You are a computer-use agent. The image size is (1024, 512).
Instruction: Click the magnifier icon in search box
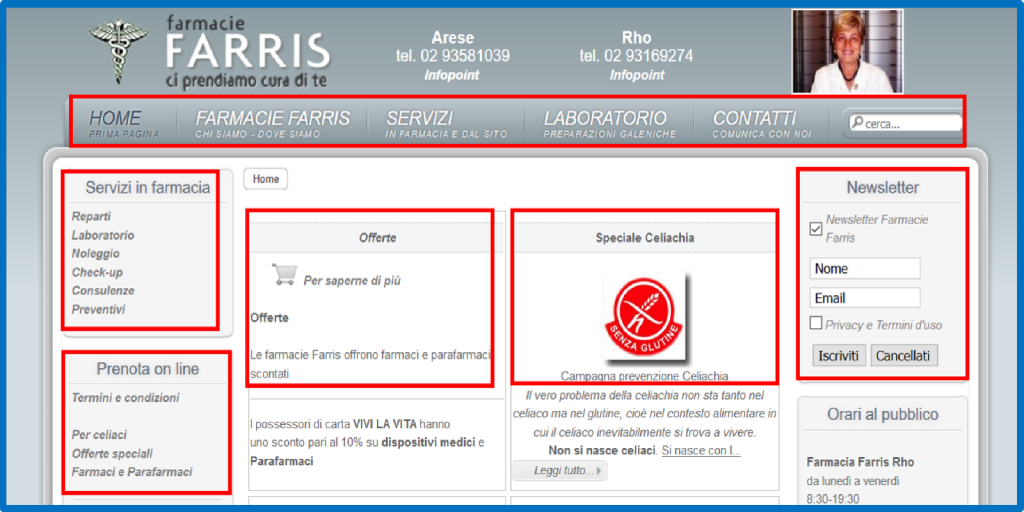[x=857, y=123]
